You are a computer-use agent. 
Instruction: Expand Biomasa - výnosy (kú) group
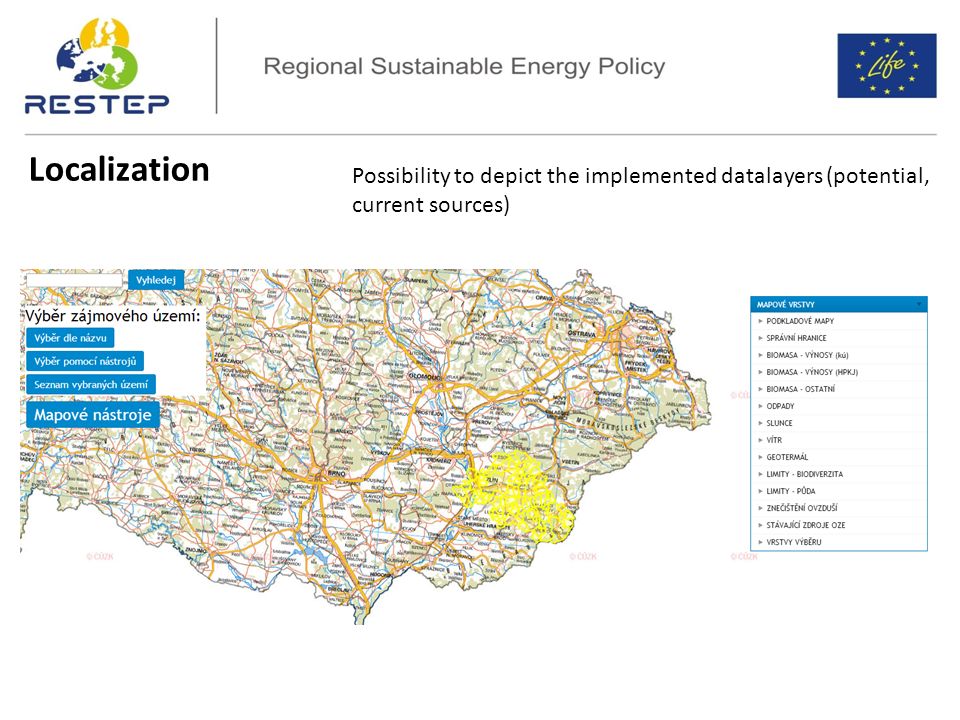[839, 355]
